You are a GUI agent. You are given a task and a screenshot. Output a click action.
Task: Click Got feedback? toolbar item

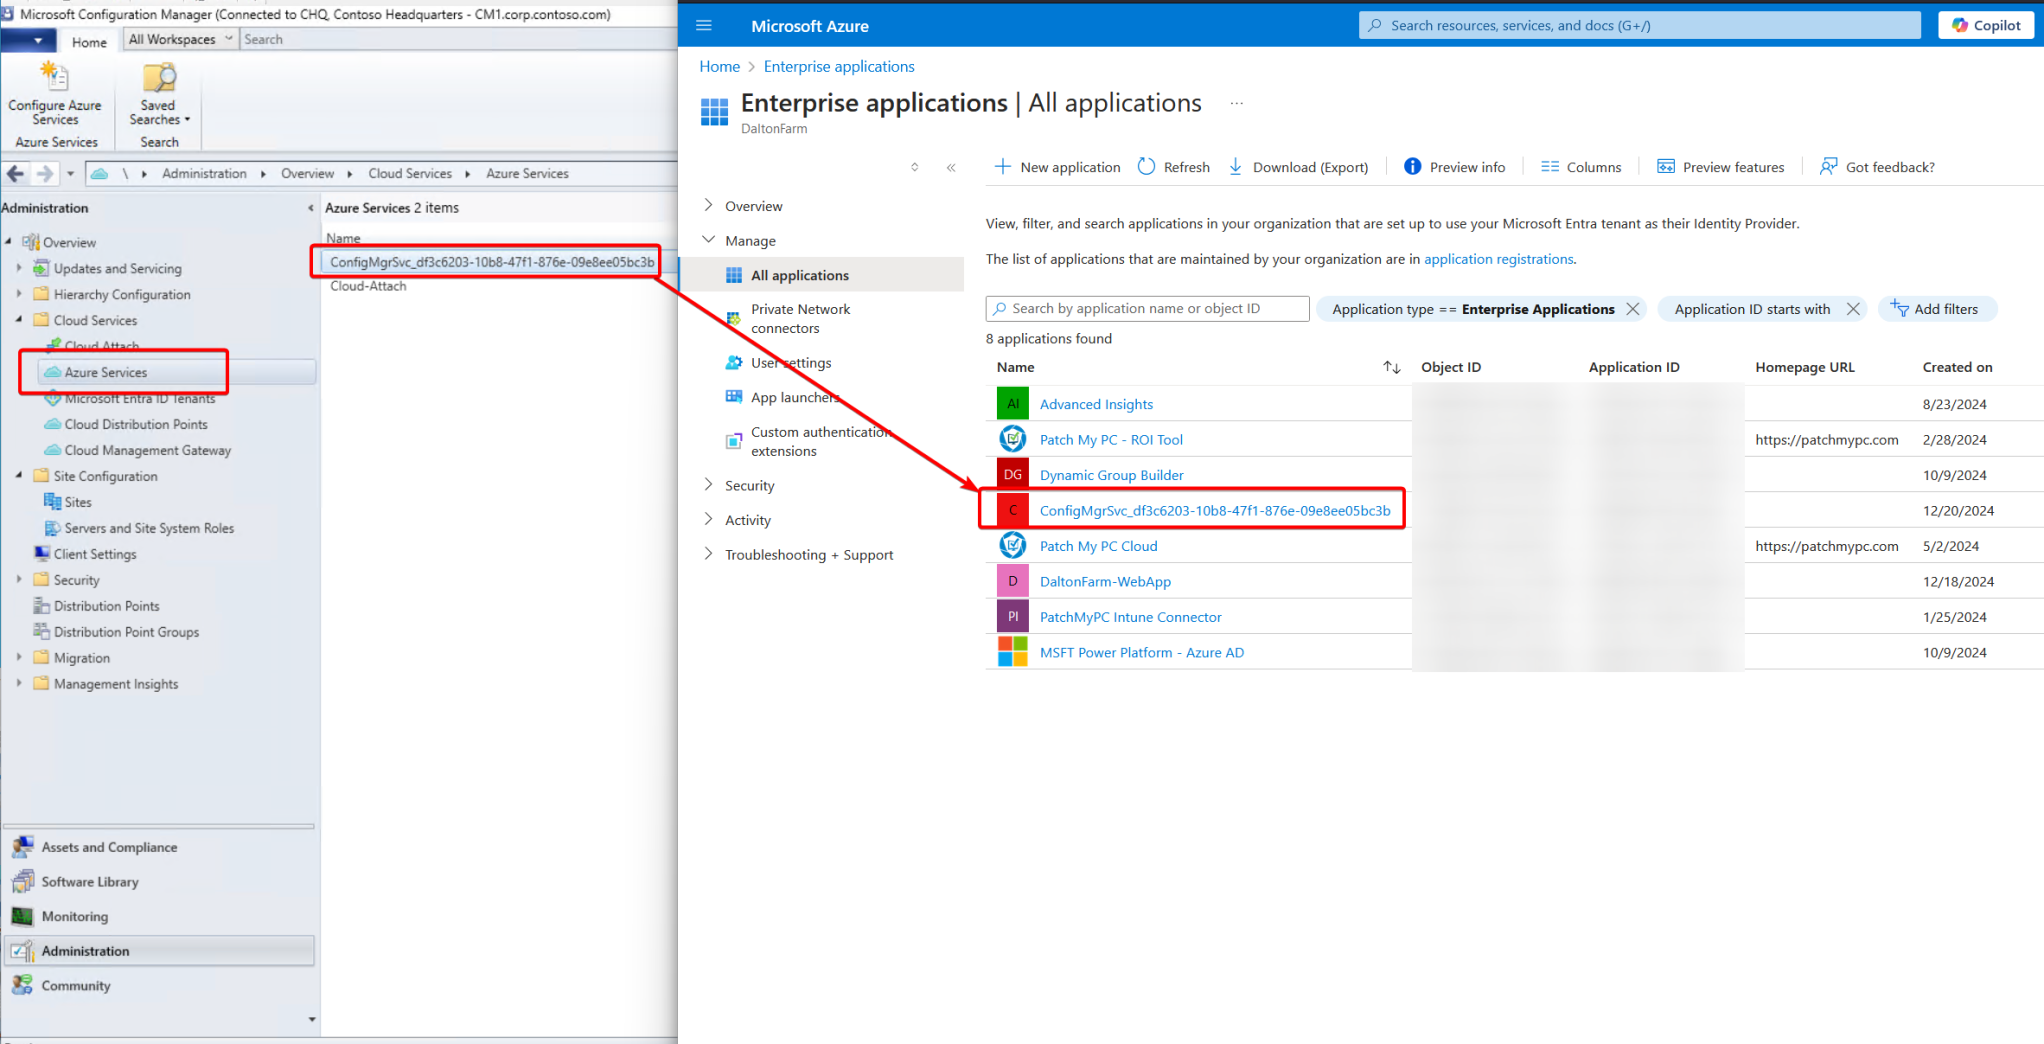1877,167
